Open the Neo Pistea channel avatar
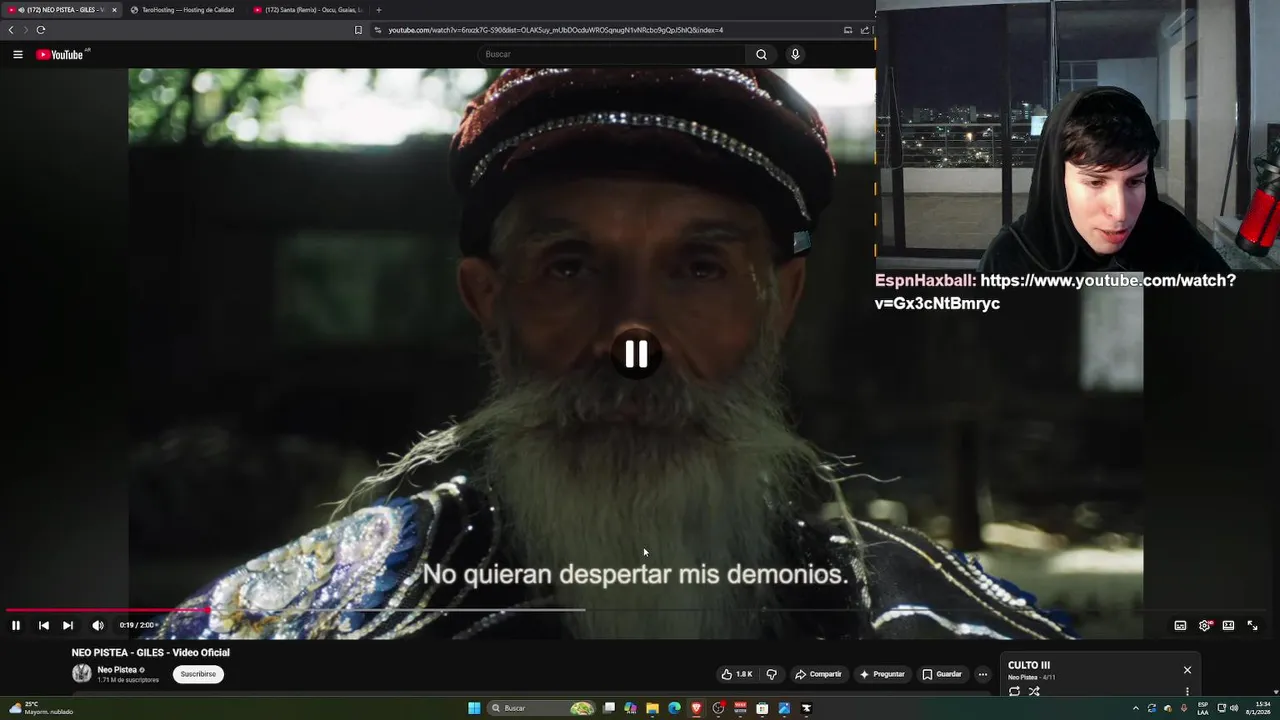 tap(81, 674)
